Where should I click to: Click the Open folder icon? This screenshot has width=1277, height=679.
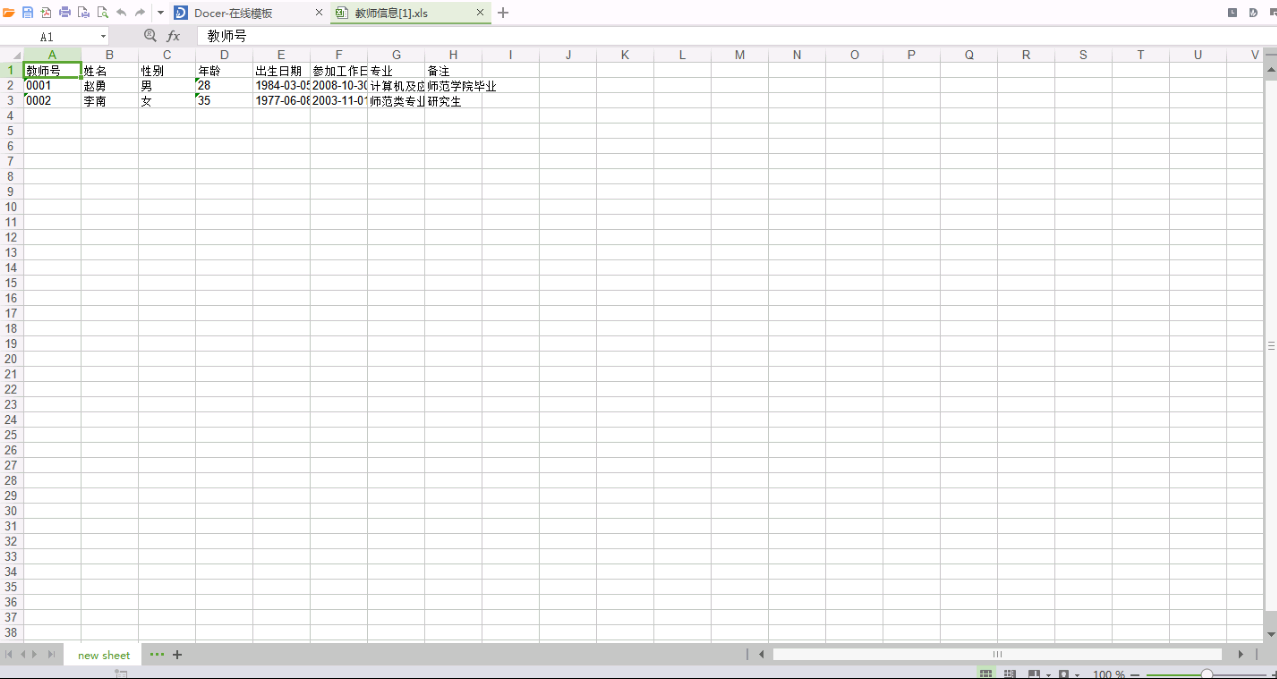click(x=9, y=13)
